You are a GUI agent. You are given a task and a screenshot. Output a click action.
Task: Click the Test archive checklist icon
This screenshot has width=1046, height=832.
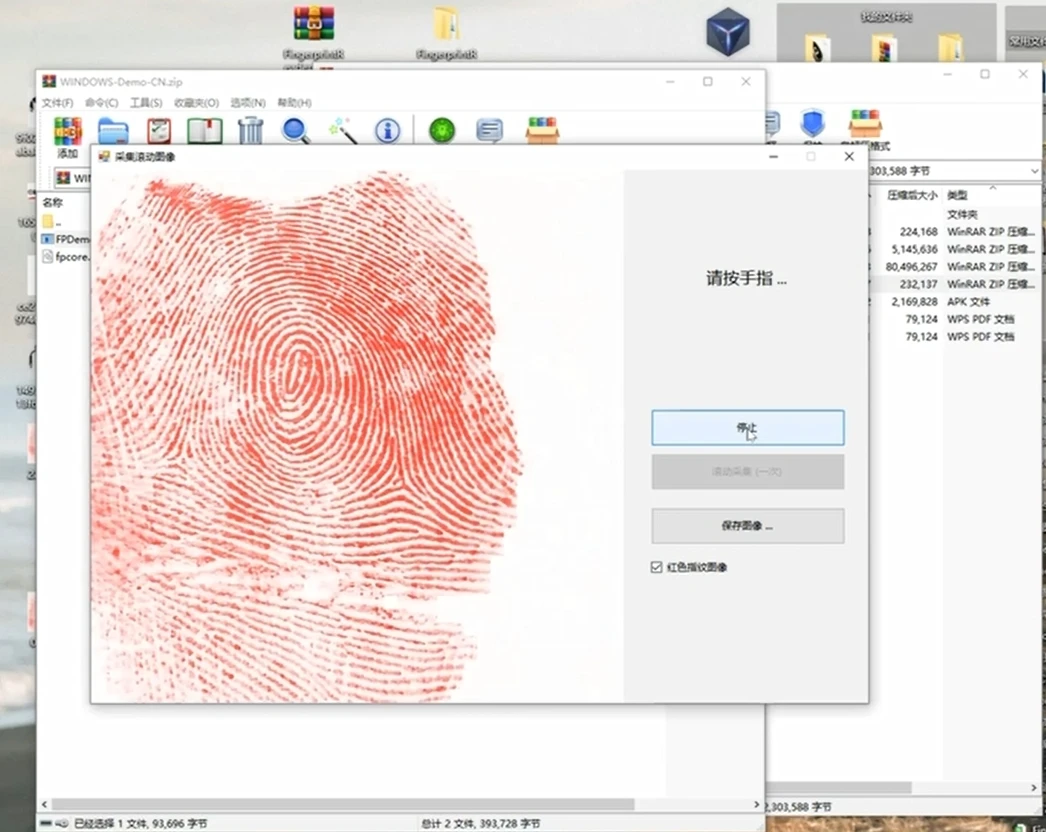(159, 130)
